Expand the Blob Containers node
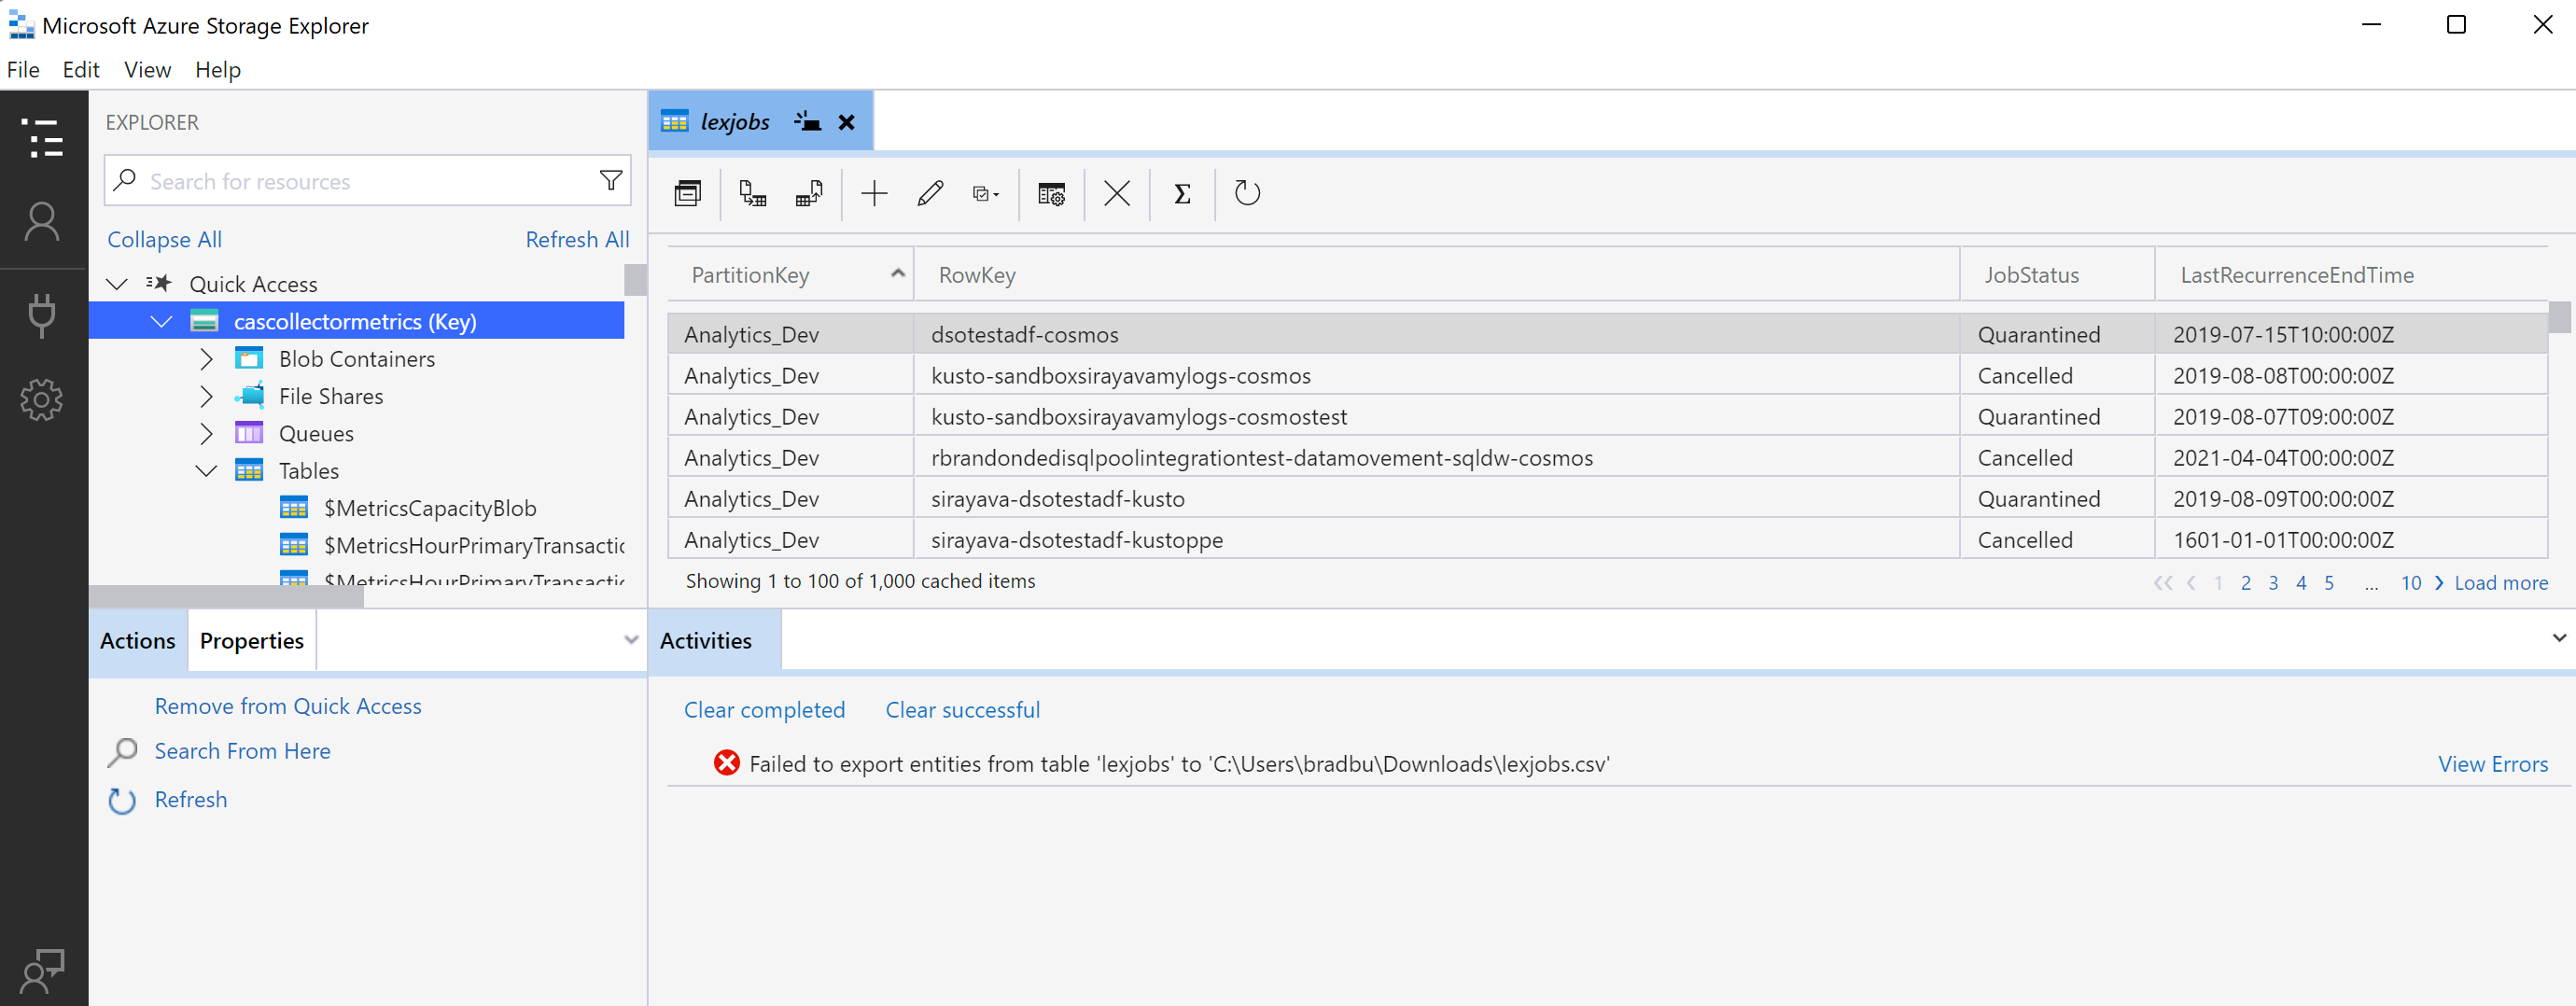2576x1006 pixels. click(x=207, y=358)
